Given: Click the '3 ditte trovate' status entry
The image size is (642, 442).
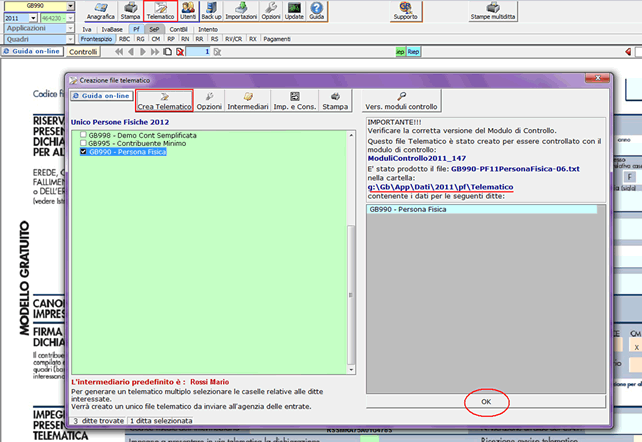Looking at the screenshot, I should [x=99, y=421].
